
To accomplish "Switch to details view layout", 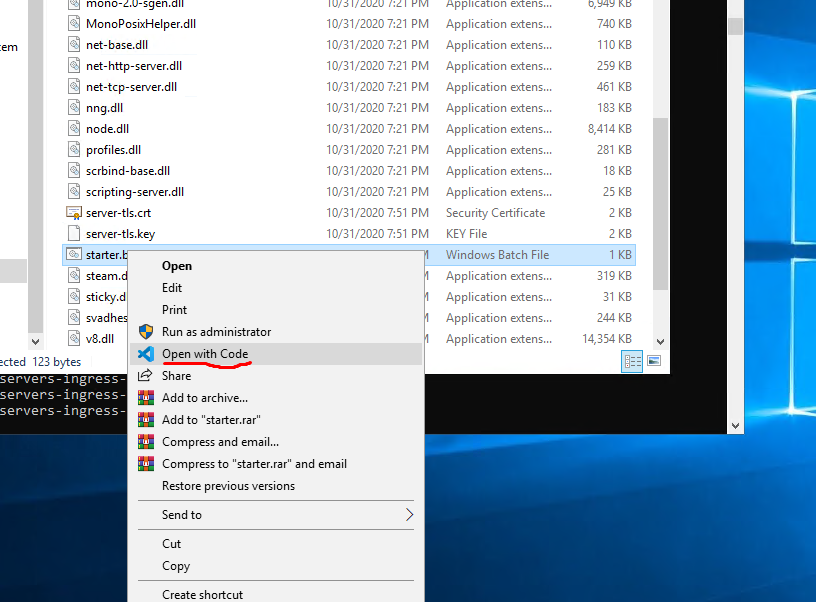I will click(x=632, y=361).
